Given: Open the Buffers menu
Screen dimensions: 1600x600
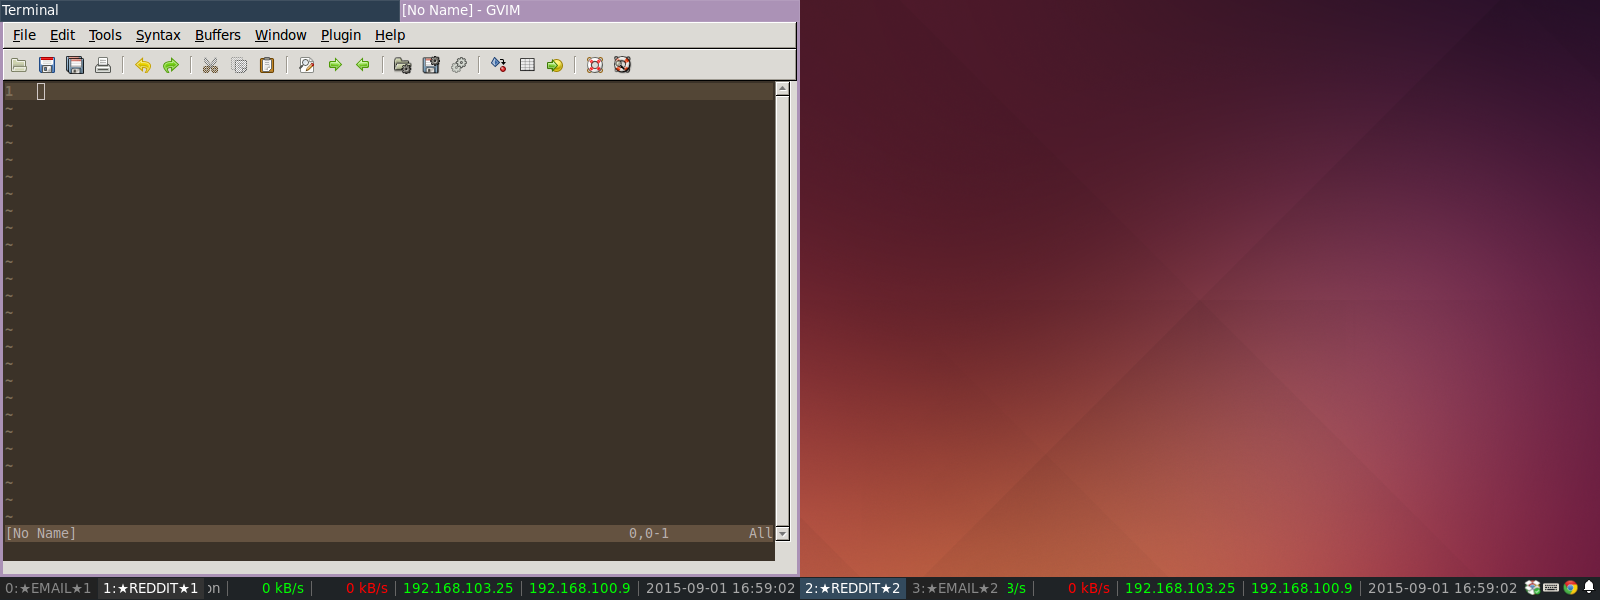Looking at the screenshot, I should click(x=218, y=35).
